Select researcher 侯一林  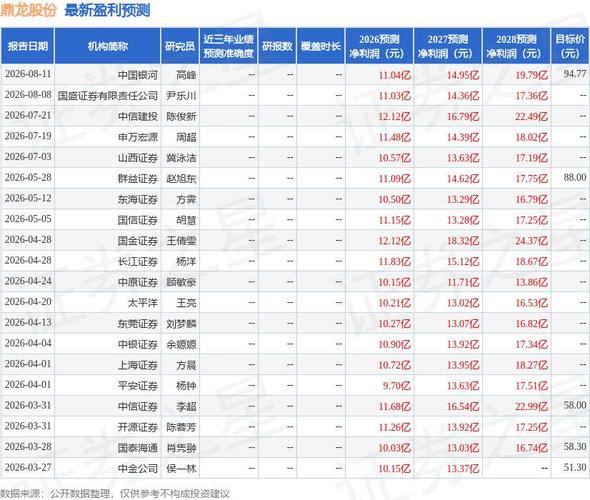[x=181, y=468]
